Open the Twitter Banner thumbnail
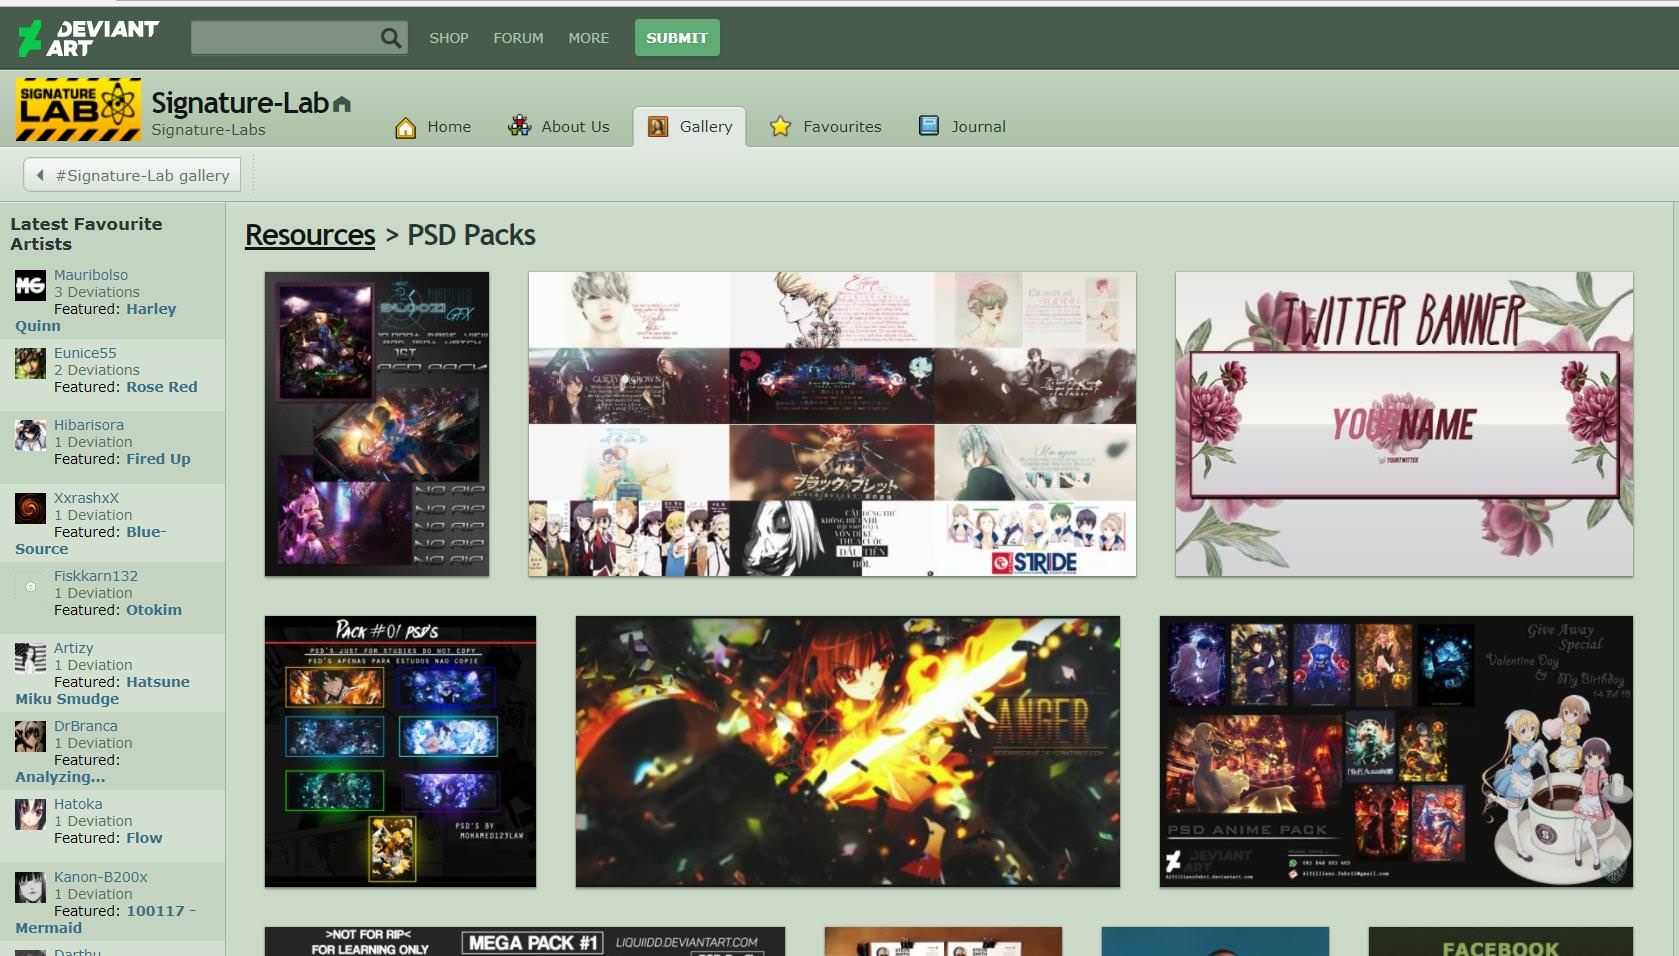Image resolution: width=1679 pixels, height=956 pixels. tap(1403, 424)
